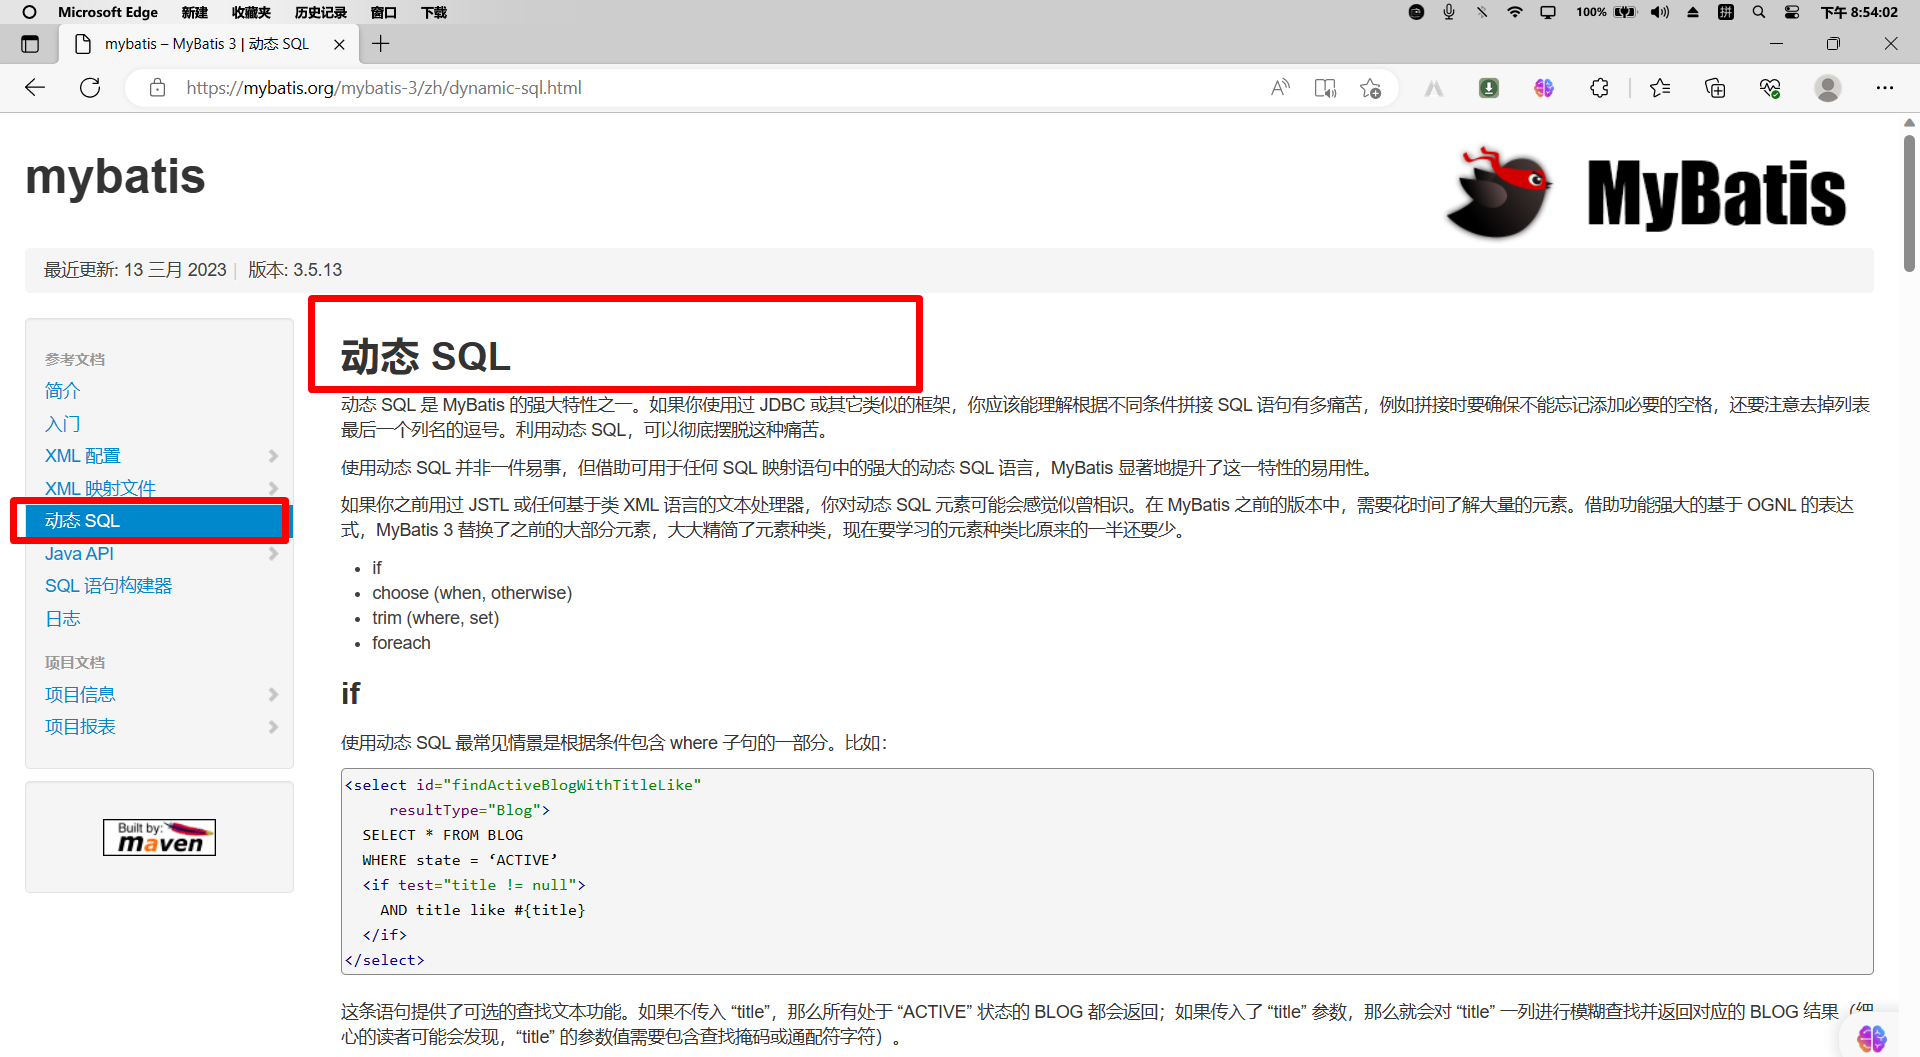Viewport: 1920px width, 1057px height.
Task: Open Browser essentials heart icon
Action: click(x=1770, y=88)
